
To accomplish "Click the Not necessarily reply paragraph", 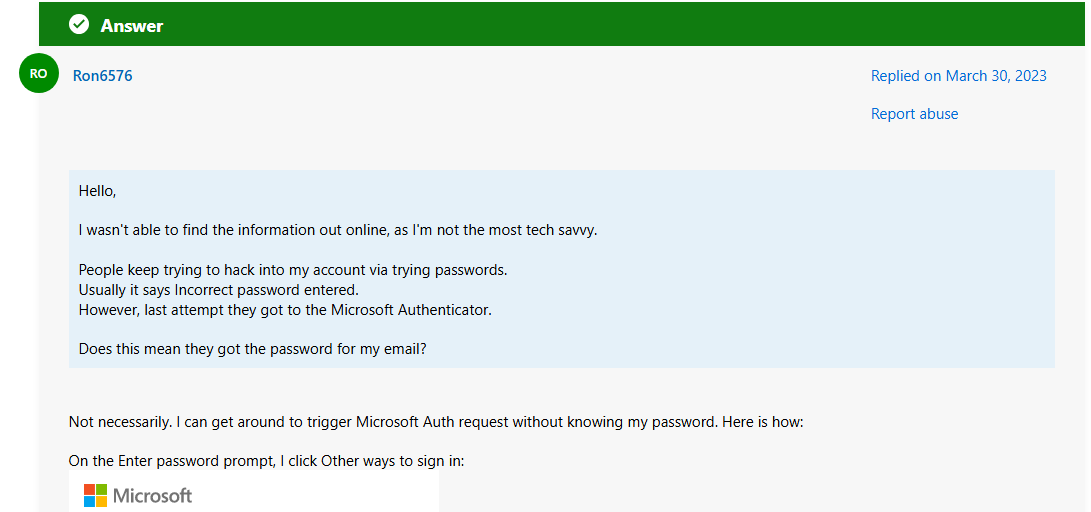I will coord(436,422).
